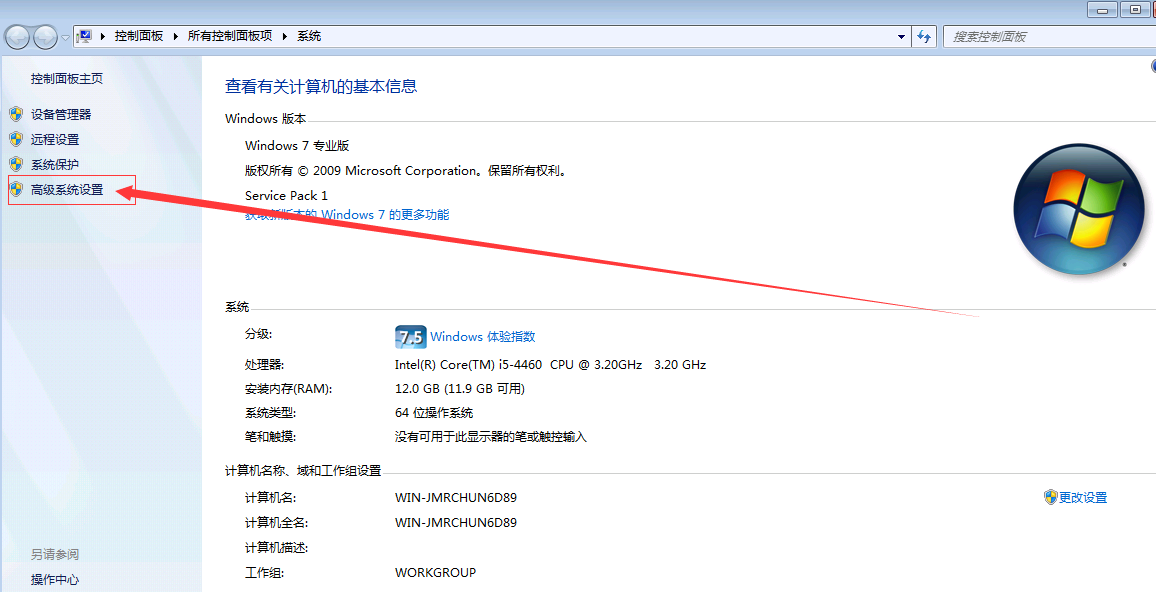Open Windows Experience Index (Windows 体验指数) link
Image resolution: width=1156 pixels, height=592 pixels.
pos(483,337)
